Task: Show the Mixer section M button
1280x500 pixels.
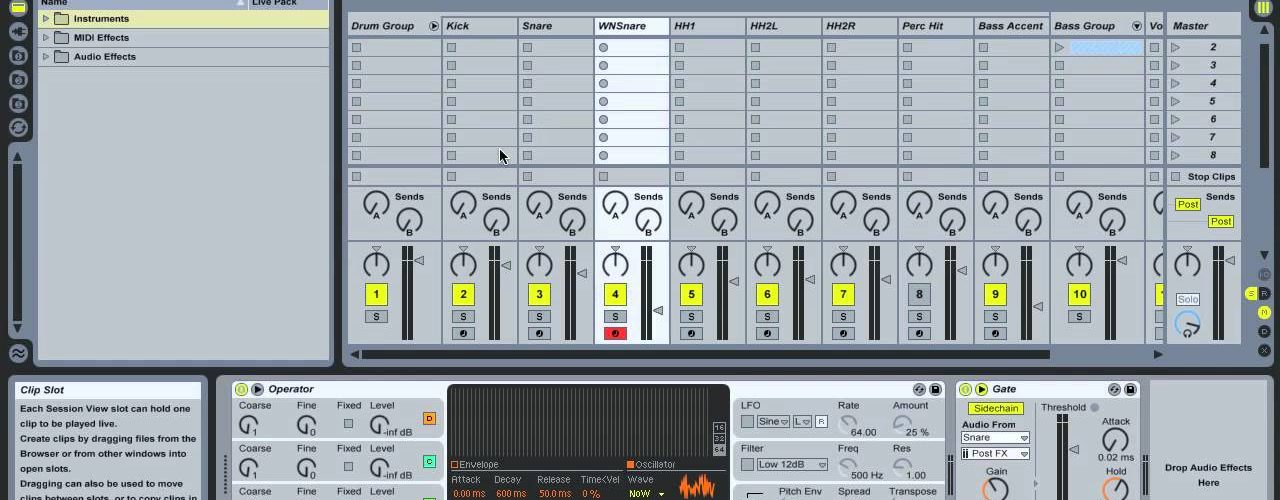Action: [x=1264, y=312]
